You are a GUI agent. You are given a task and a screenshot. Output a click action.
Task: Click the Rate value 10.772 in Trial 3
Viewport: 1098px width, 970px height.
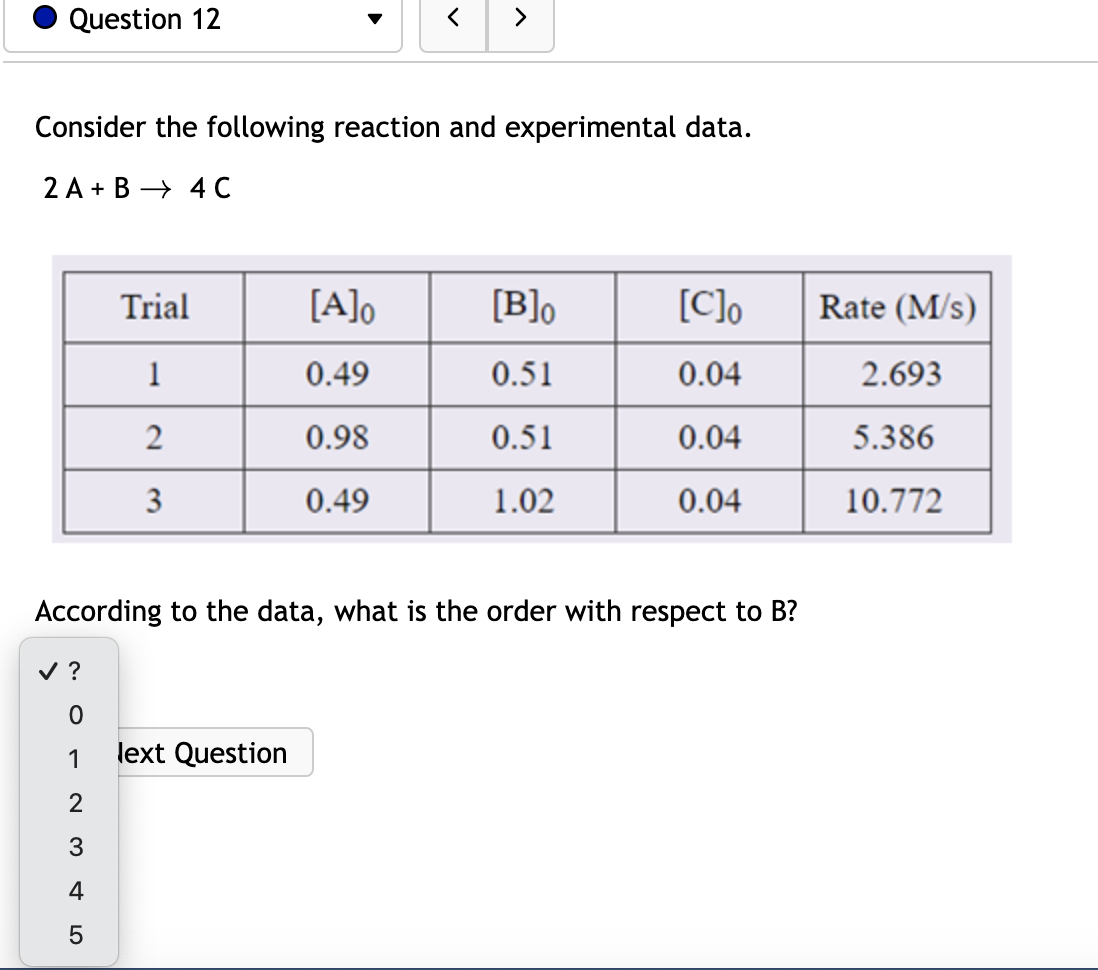897,502
